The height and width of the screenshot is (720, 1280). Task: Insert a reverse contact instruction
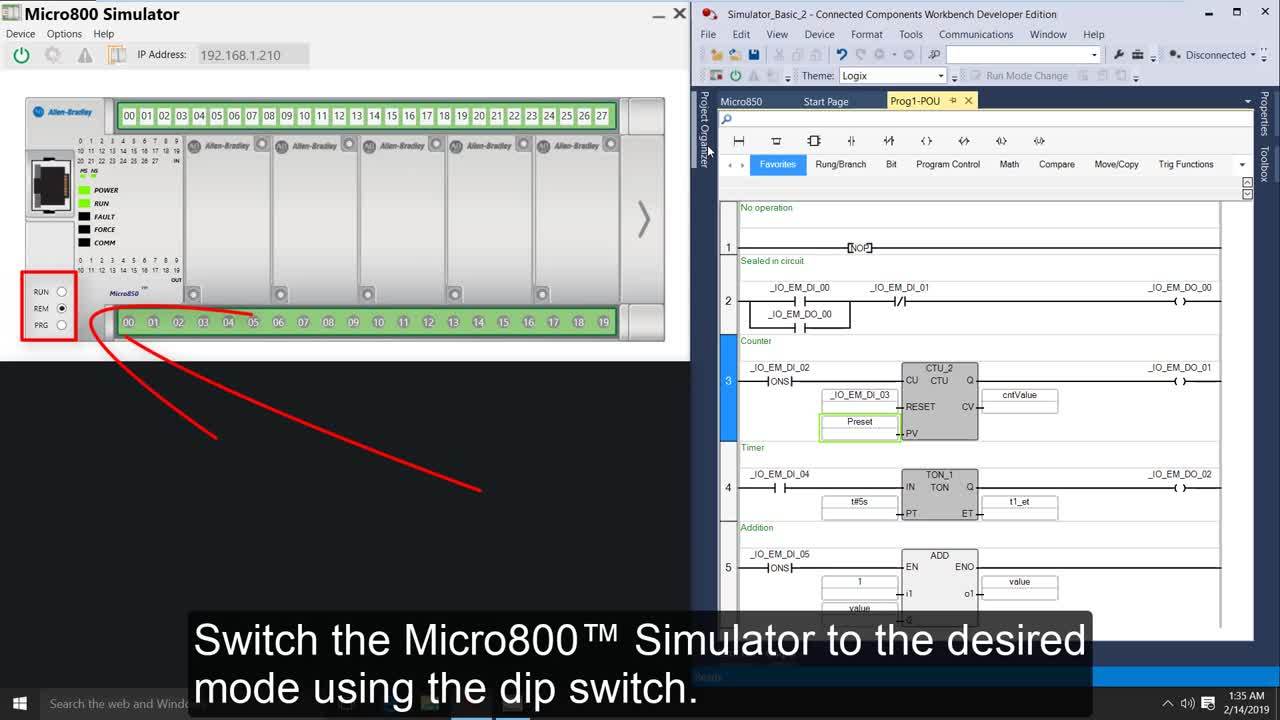click(x=889, y=141)
